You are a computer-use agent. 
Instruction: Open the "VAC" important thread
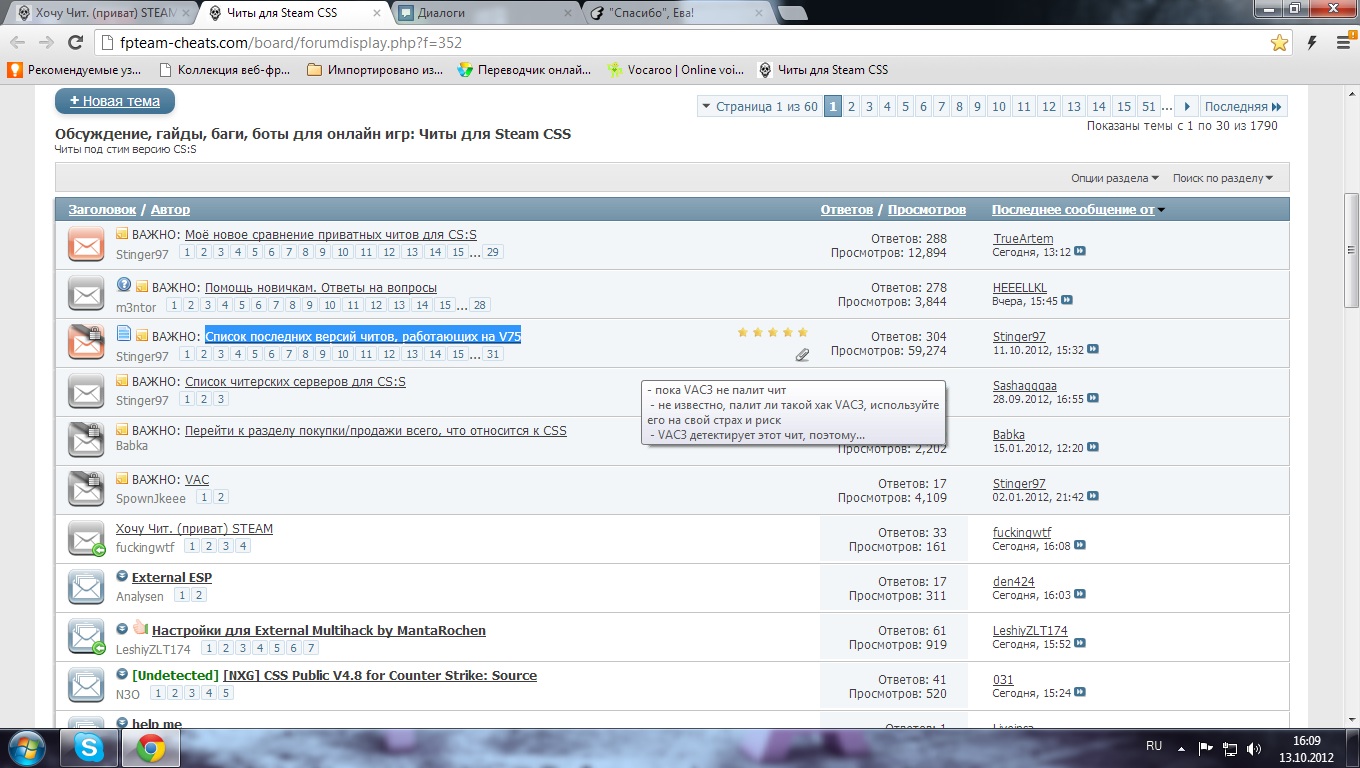point(197,480)
